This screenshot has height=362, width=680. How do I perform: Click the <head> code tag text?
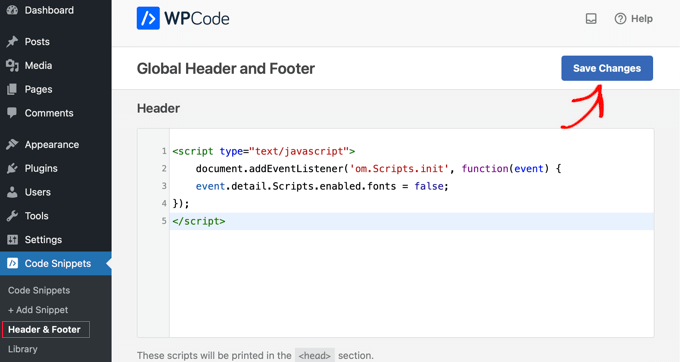point(314,355)
